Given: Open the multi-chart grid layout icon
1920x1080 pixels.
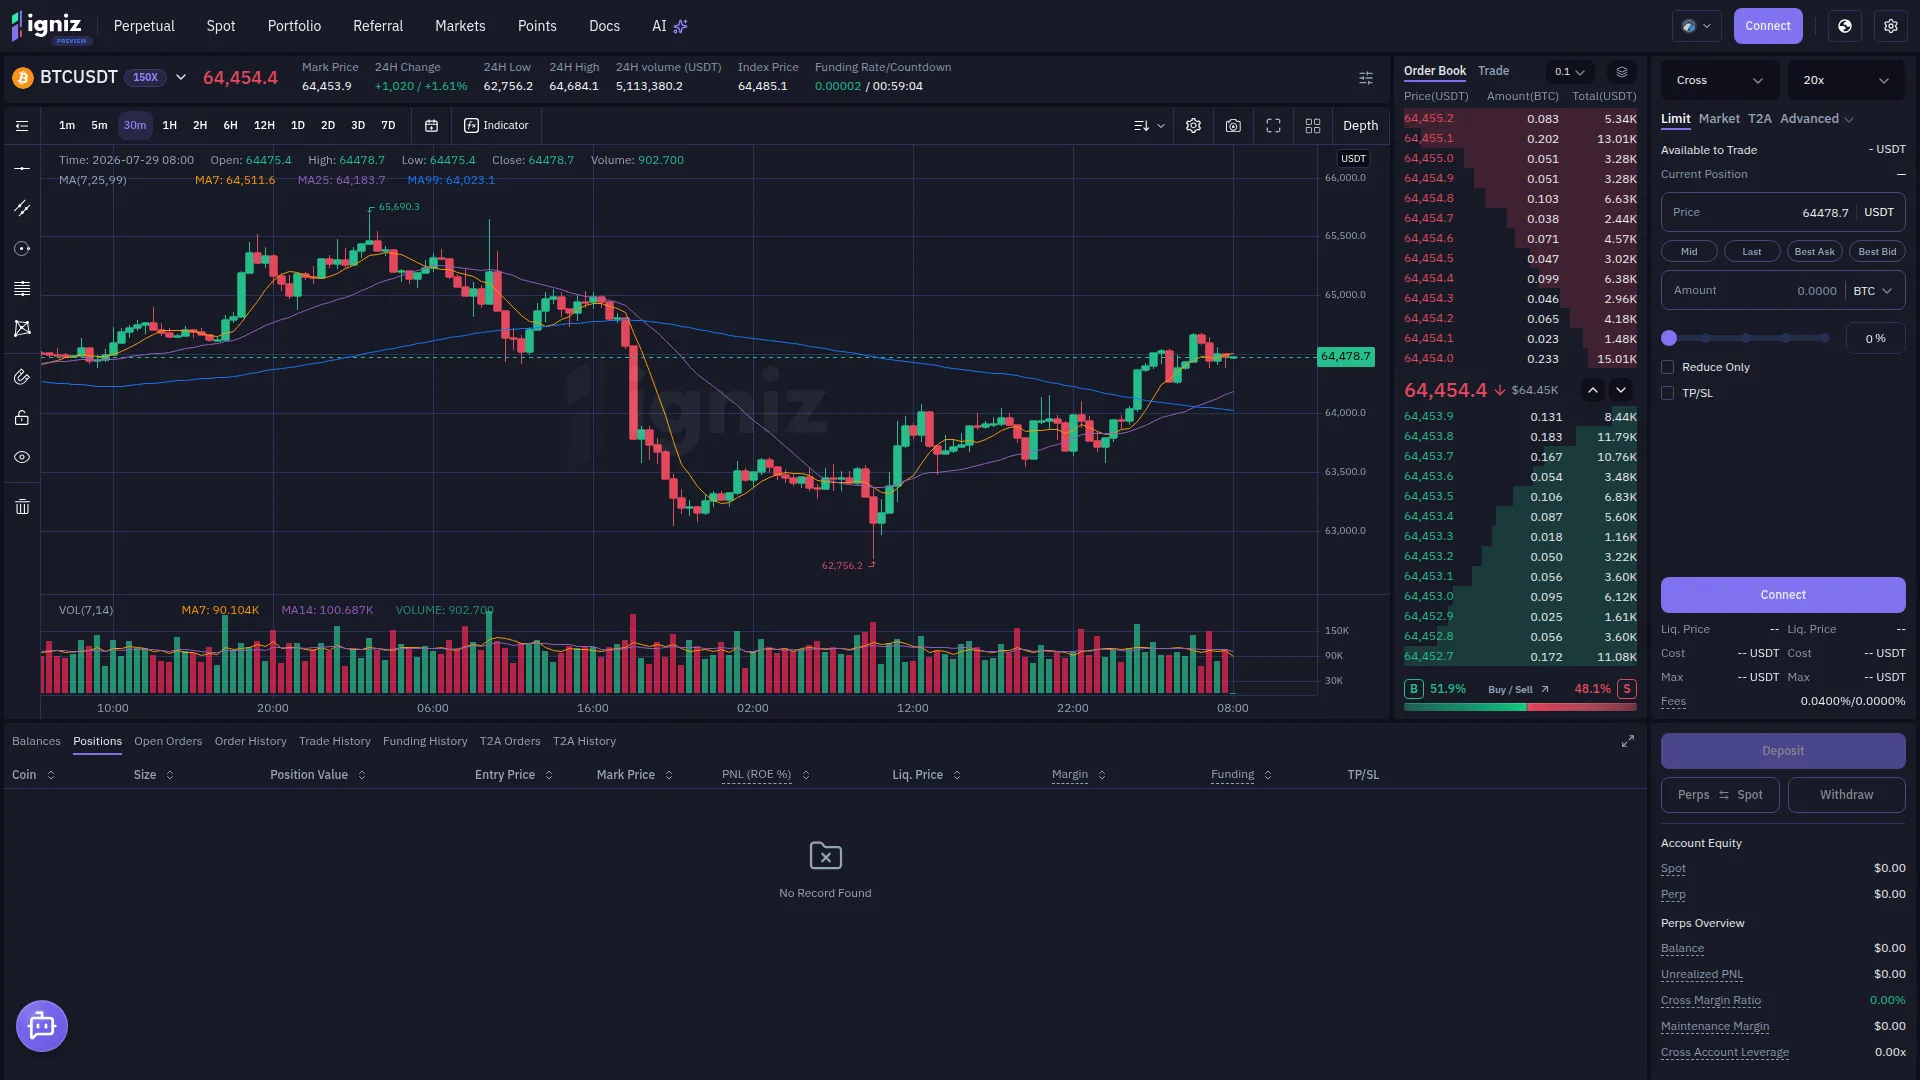Looking at the screenshot, I should [x=1313, y=126].
